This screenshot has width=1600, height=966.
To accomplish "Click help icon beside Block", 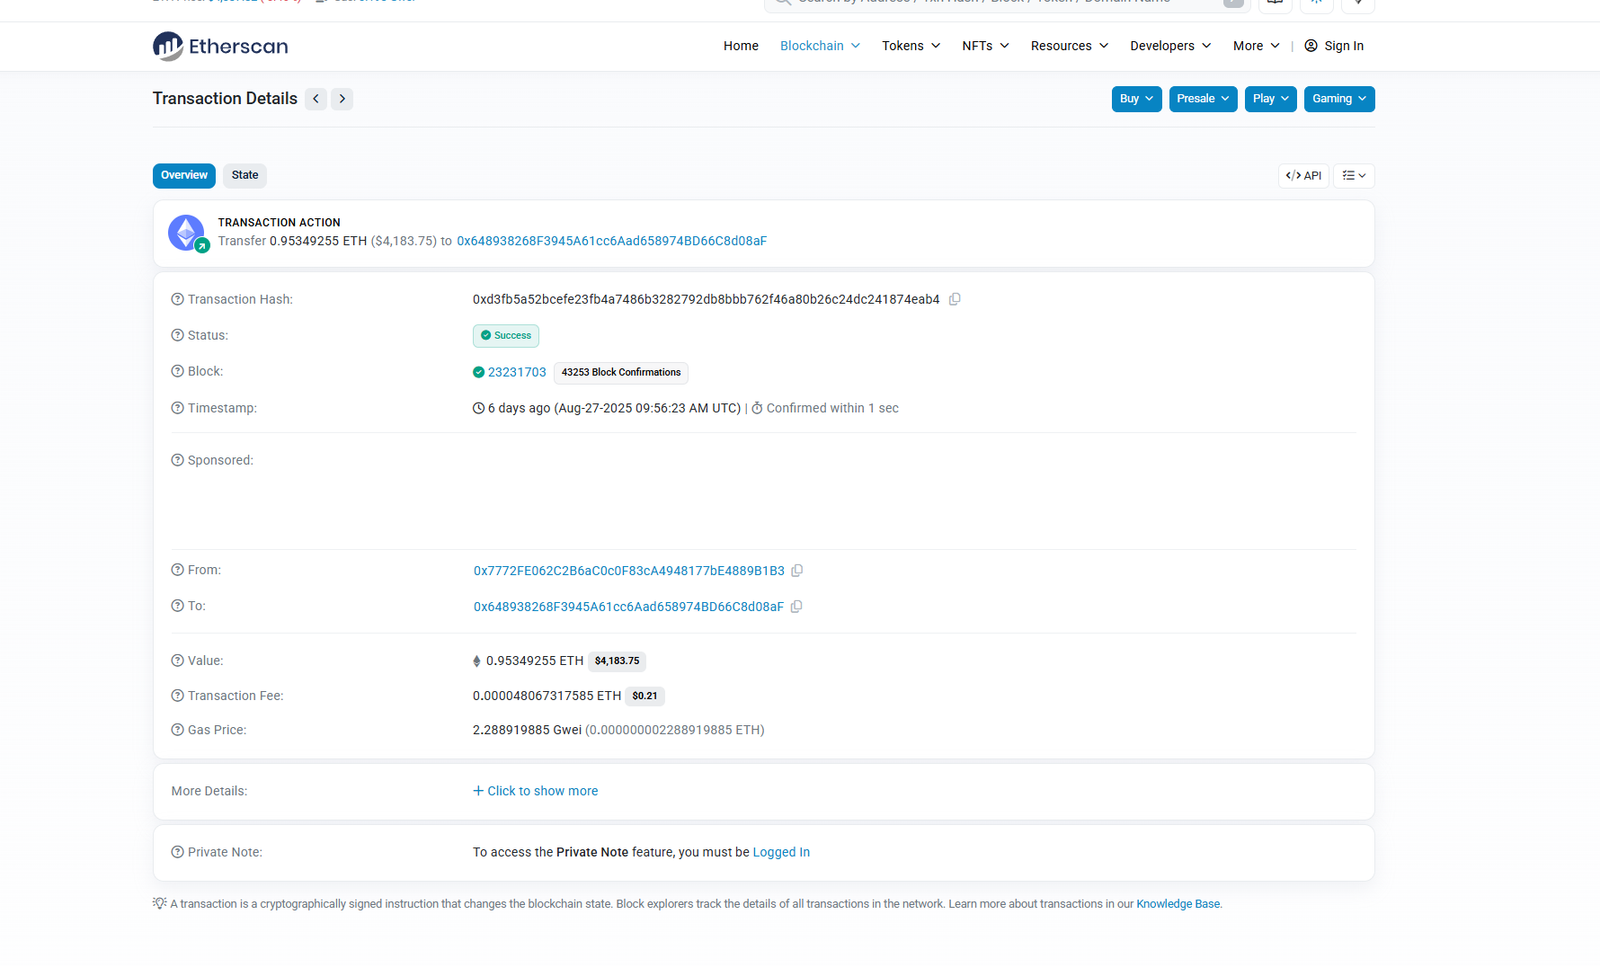I will (177, 371).
